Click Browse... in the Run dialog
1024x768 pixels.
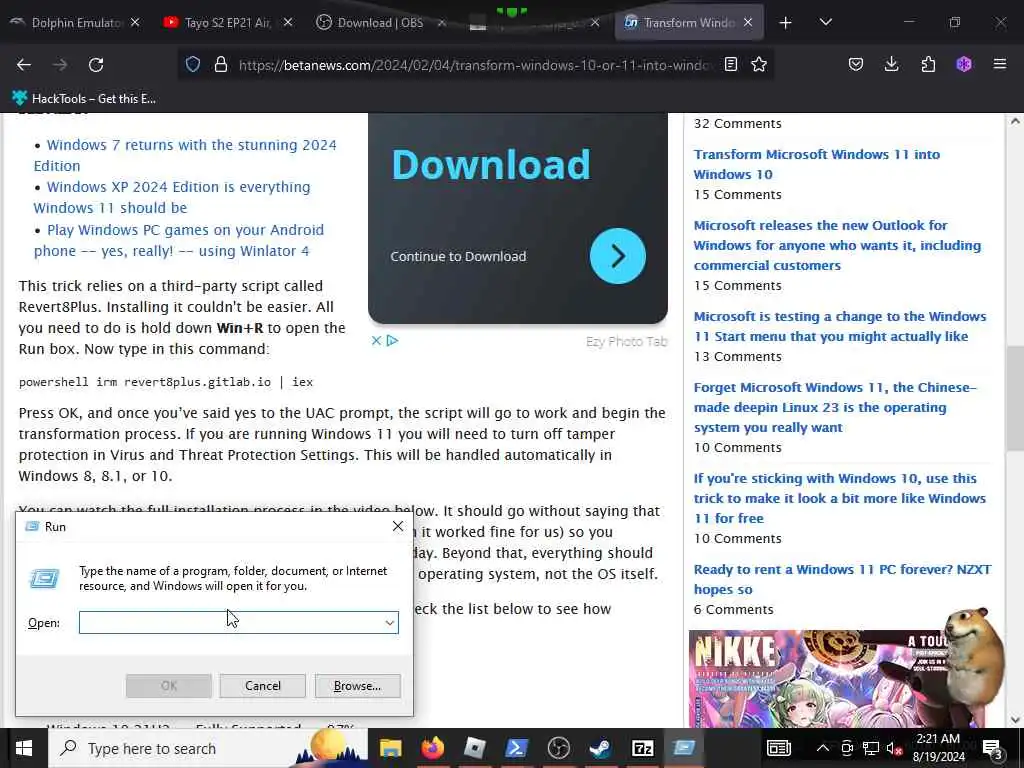(x=357, y=686)
